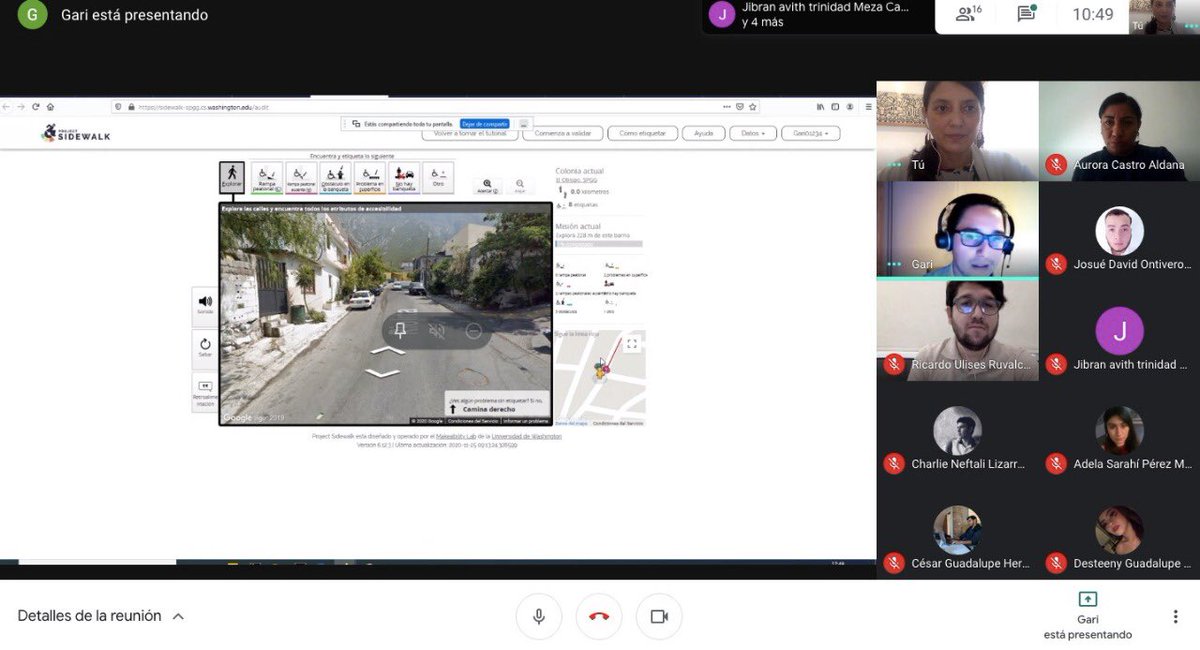Click Comienza a validar button
Viewport: 1200px width, 650px height.
pos(563,133)
